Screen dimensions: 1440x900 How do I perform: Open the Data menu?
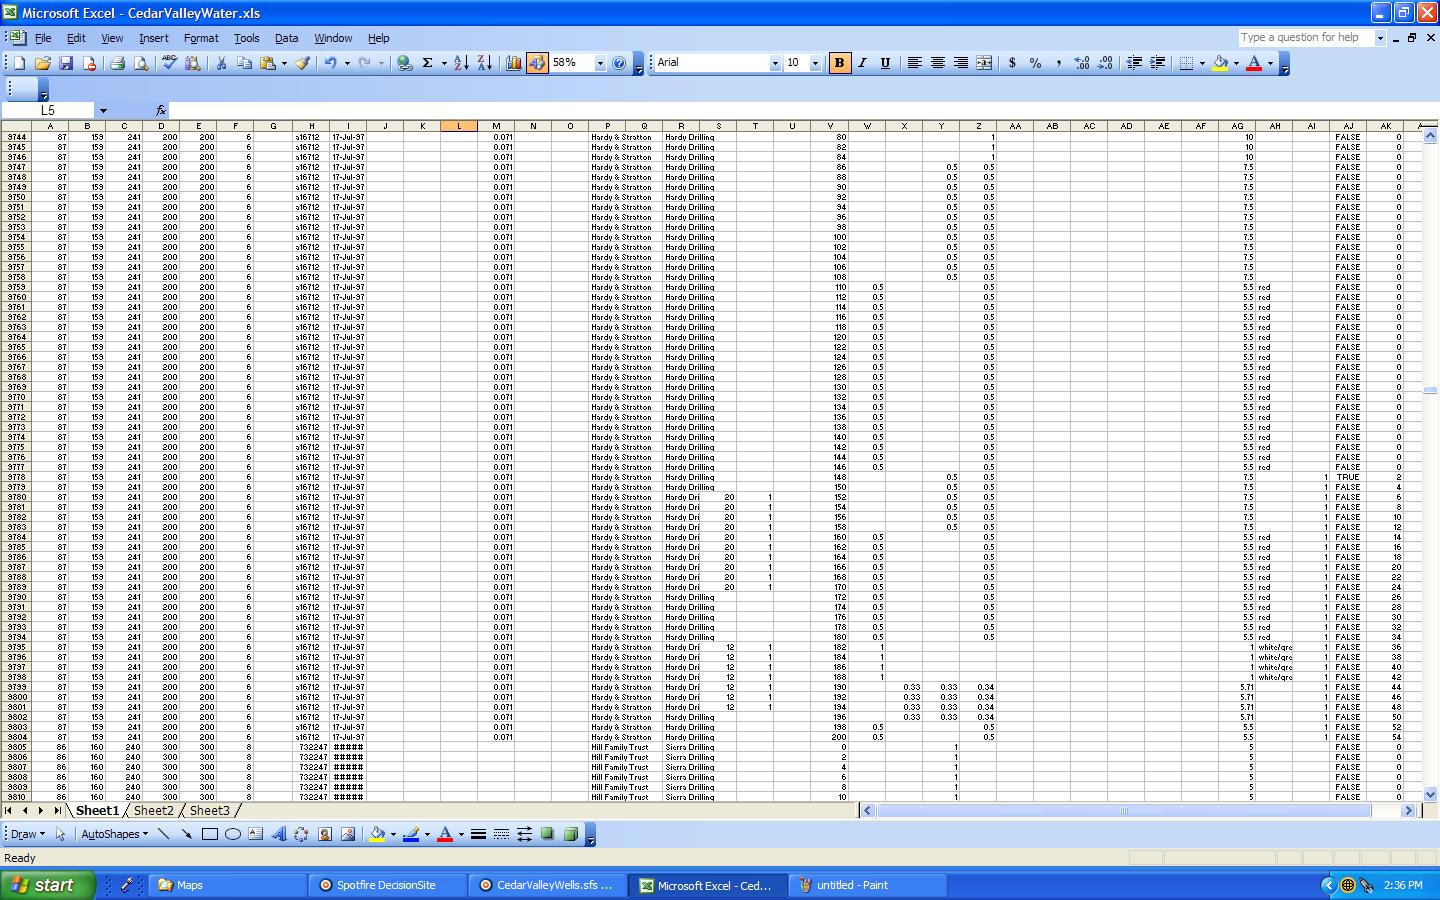point(287,38)
